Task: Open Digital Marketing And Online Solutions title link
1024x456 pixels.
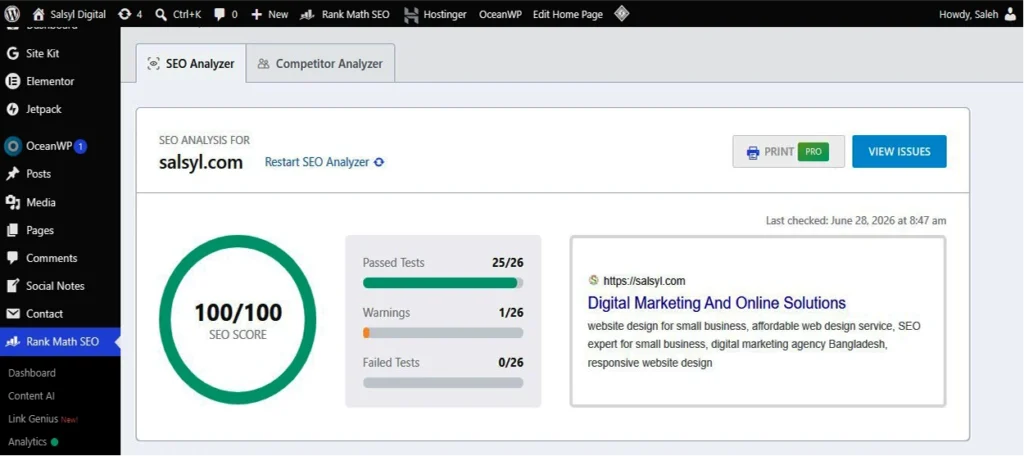Action: 716,303
